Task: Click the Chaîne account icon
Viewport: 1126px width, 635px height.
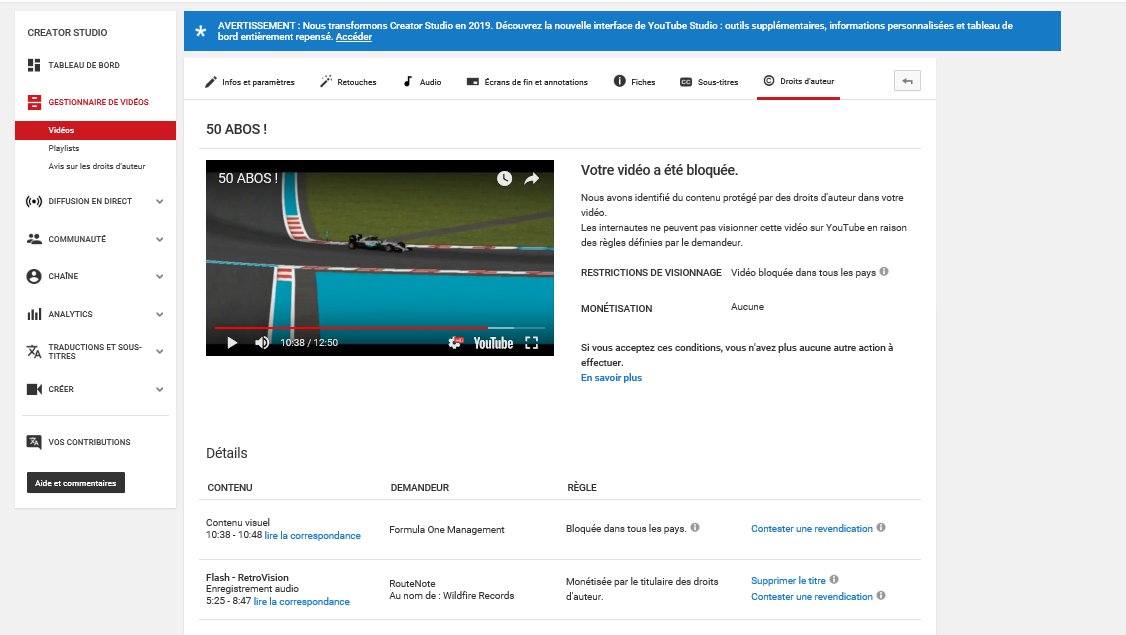Action: 34,277
